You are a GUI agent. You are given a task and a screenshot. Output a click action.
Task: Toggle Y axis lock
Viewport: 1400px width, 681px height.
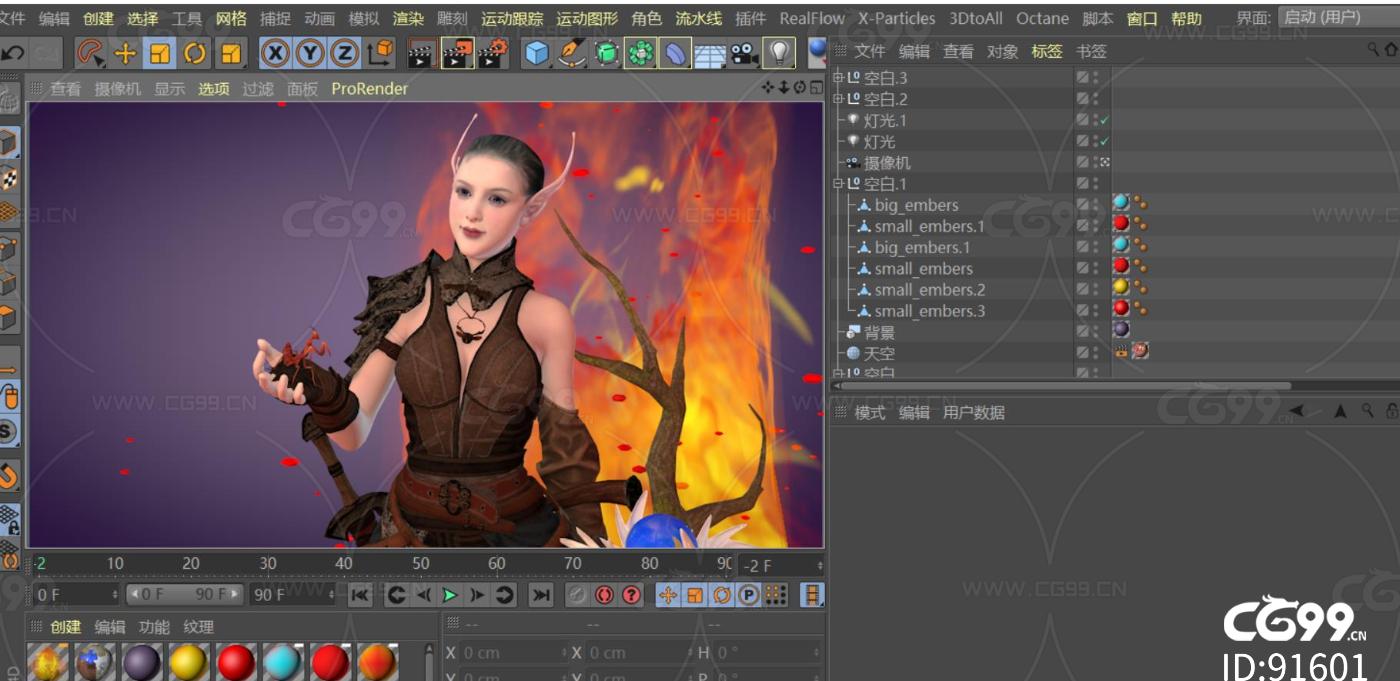pyautogui.click(x=310, y=53)
